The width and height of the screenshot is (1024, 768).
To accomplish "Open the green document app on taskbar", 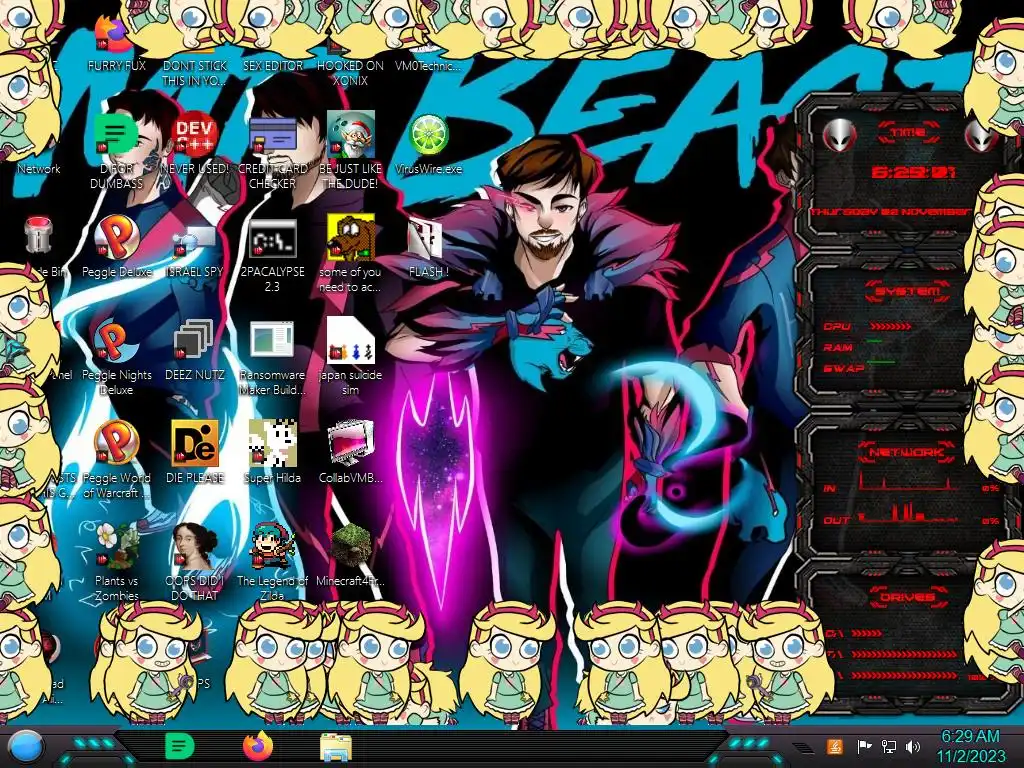I will coord(179,746).
